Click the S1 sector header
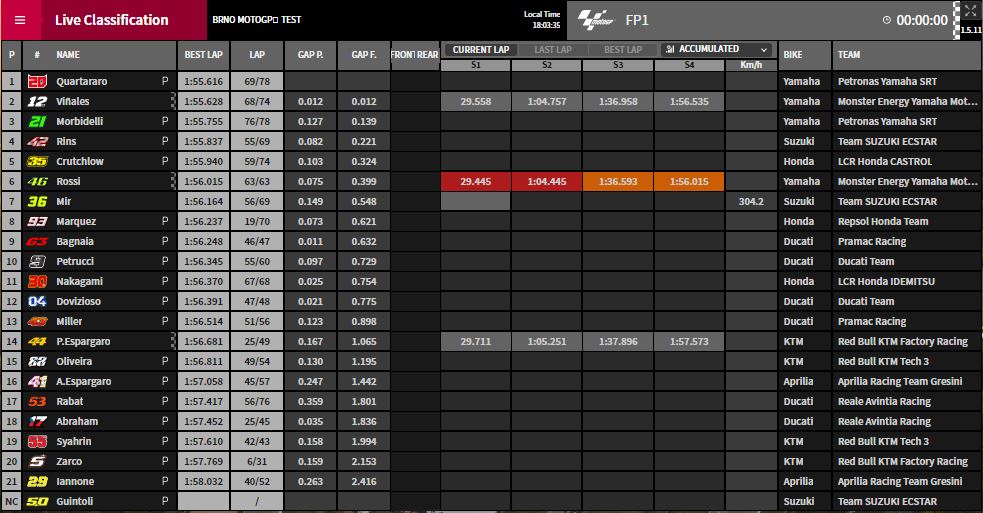Screen dimensions: 983x513 pos(476,65)
